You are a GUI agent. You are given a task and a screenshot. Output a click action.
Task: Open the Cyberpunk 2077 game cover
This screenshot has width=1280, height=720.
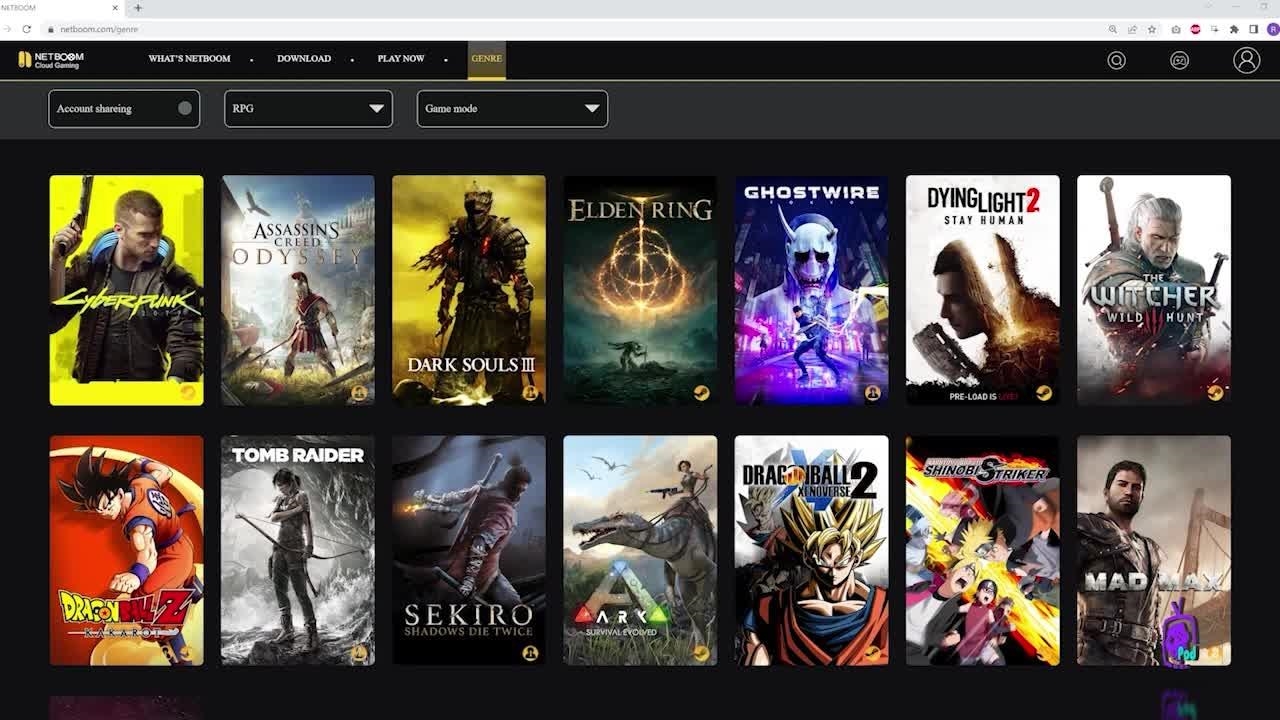[126, 290]
